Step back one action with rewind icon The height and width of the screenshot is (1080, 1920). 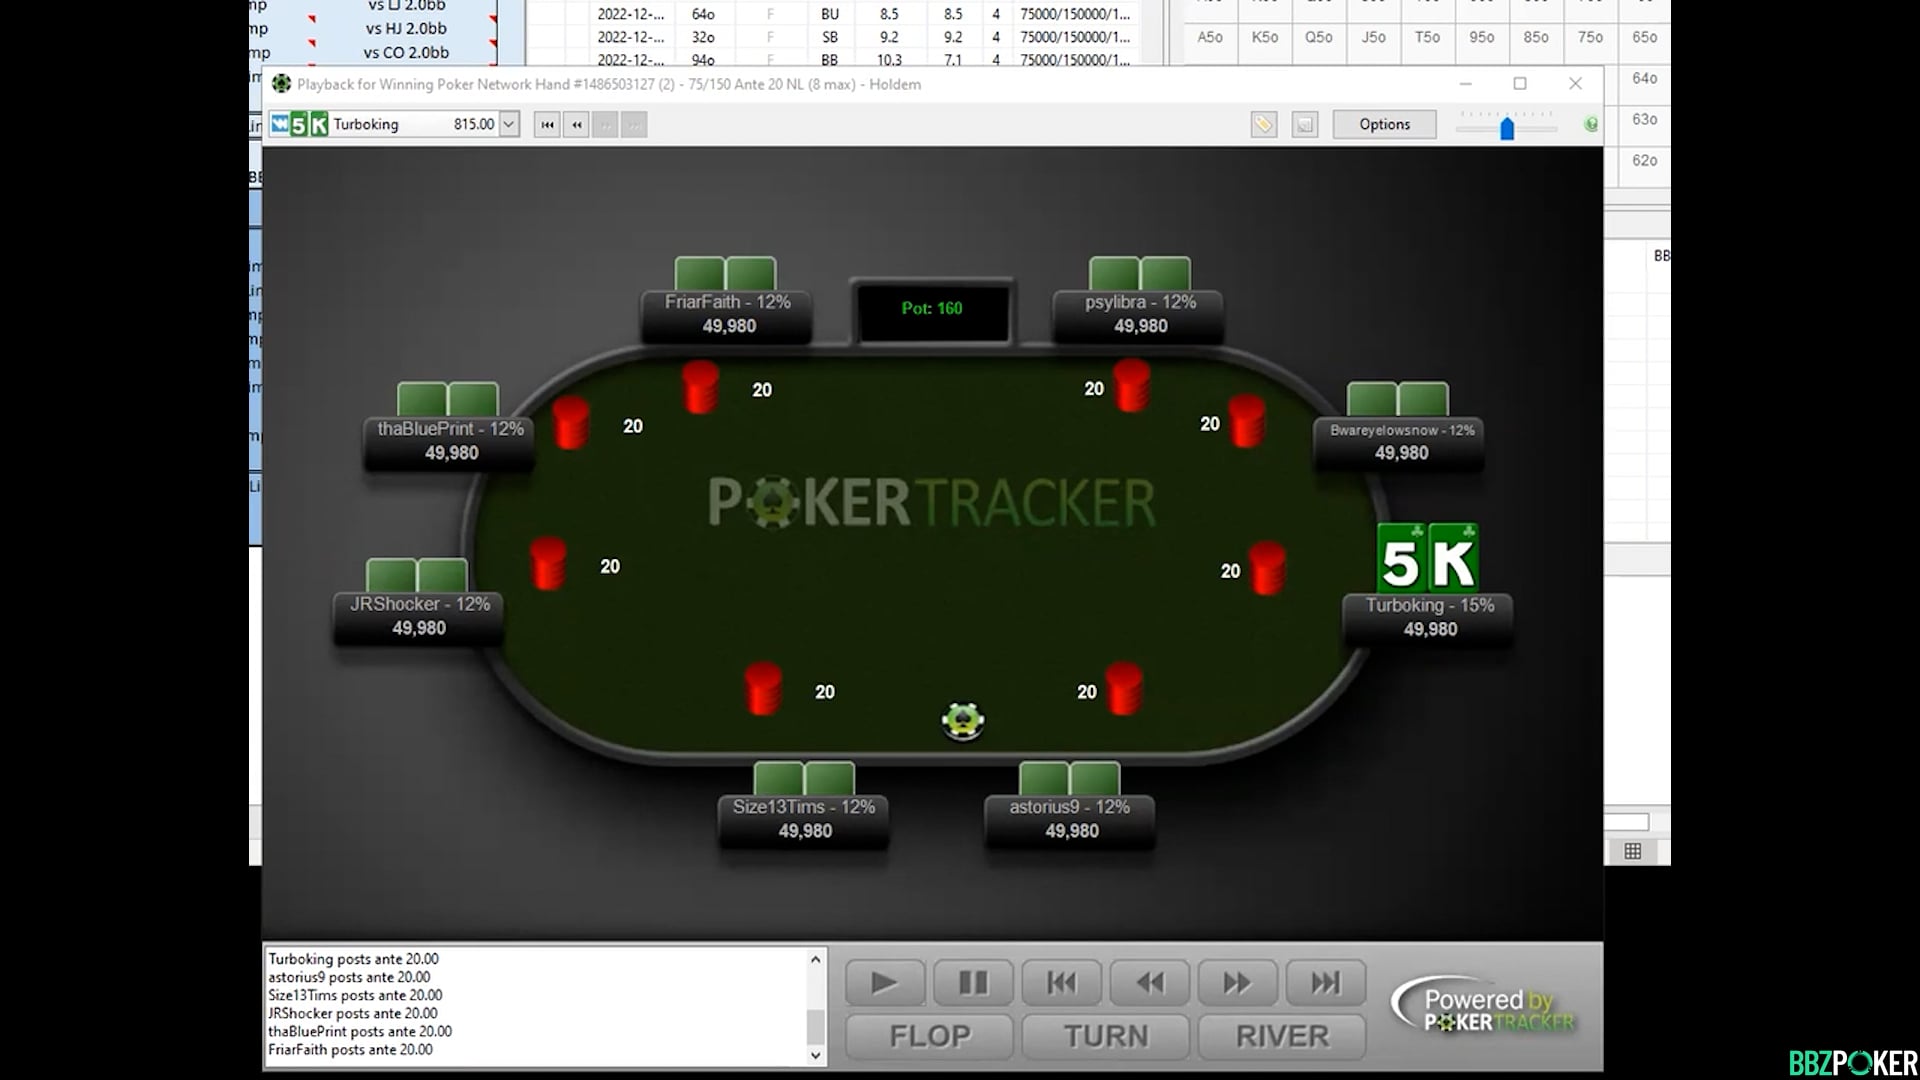[1148, 982]
